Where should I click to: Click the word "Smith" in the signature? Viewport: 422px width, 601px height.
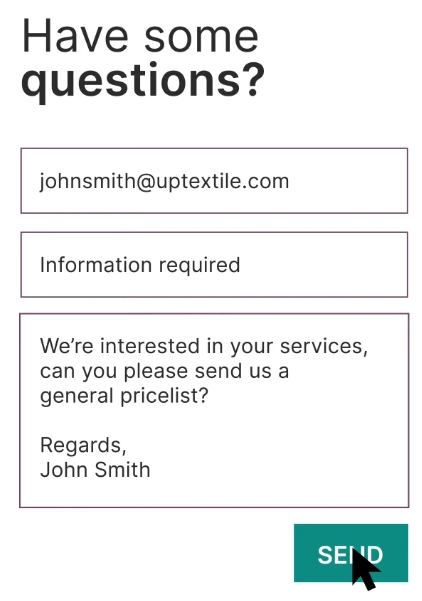(x=122, y=470)
